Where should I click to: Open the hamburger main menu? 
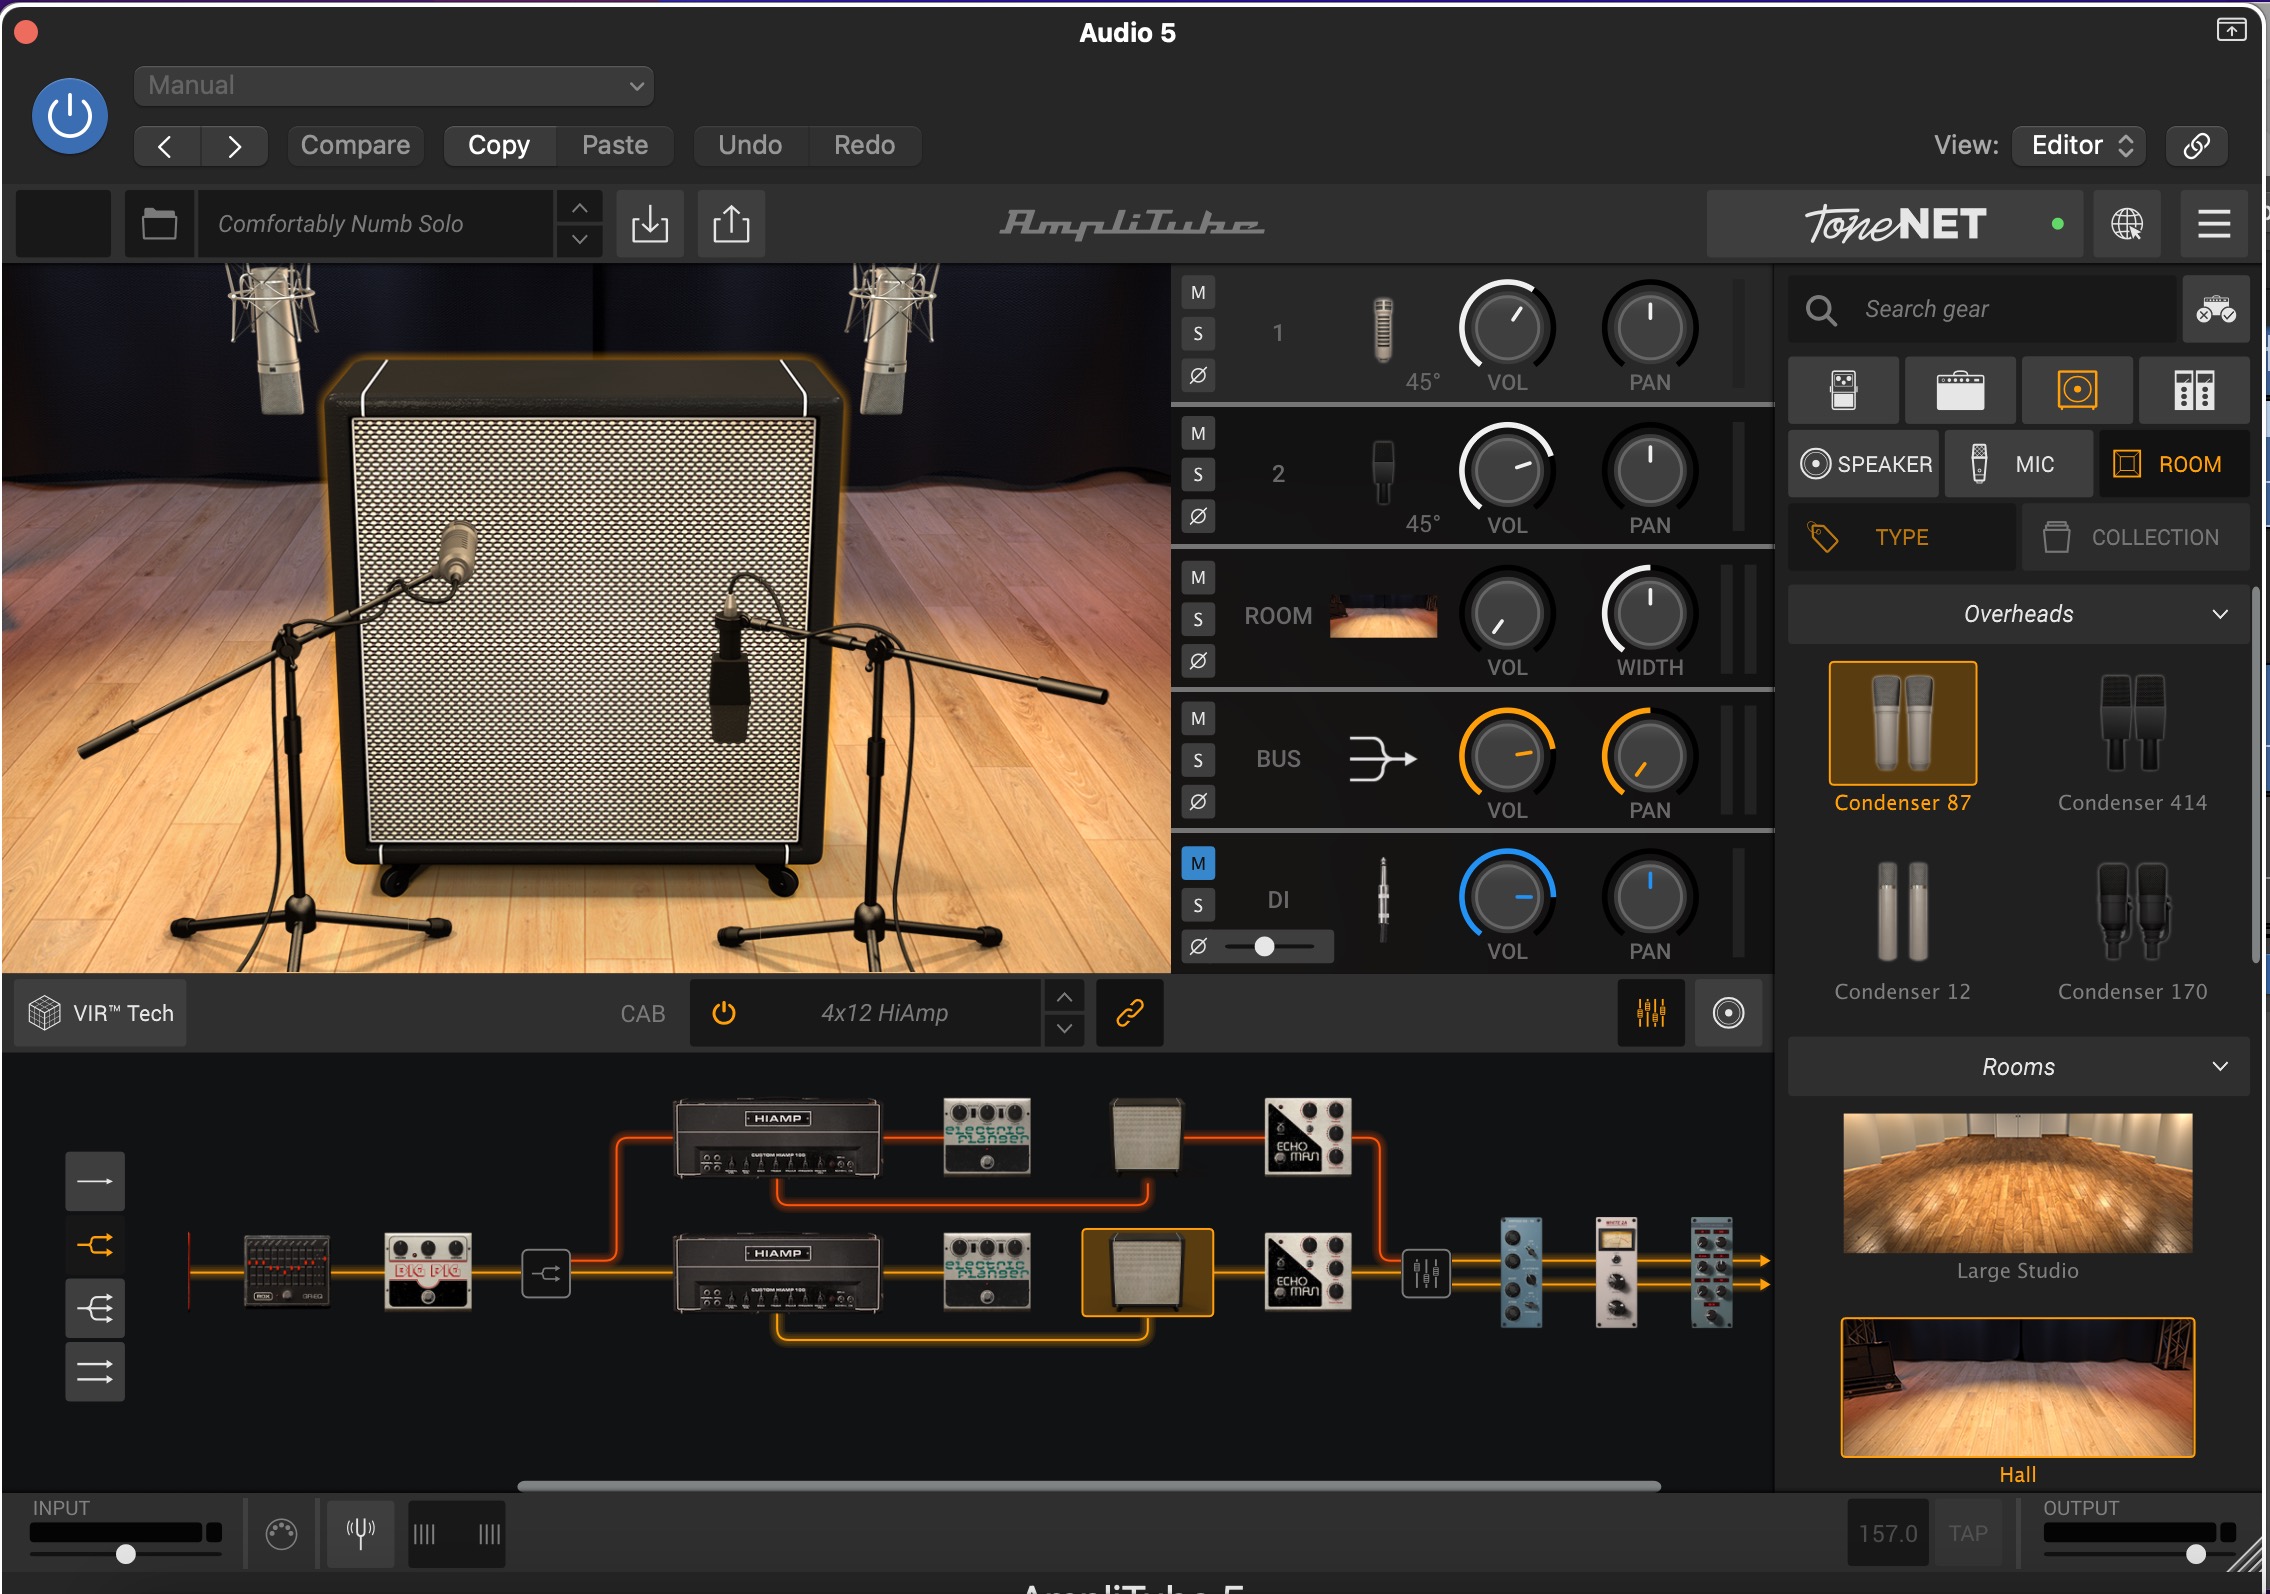[2214, 224]
